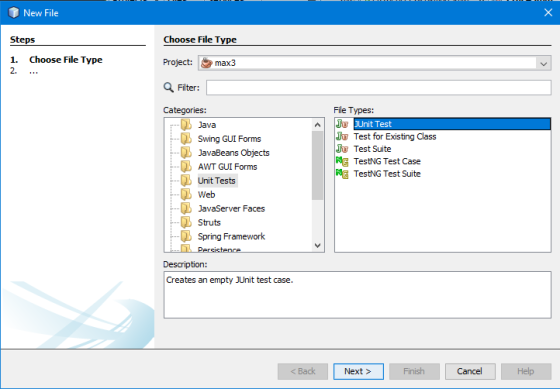Click the JUnit Test file type icon
The height and width of the screenshot is (389, 560).
click(x=342, y=124)
